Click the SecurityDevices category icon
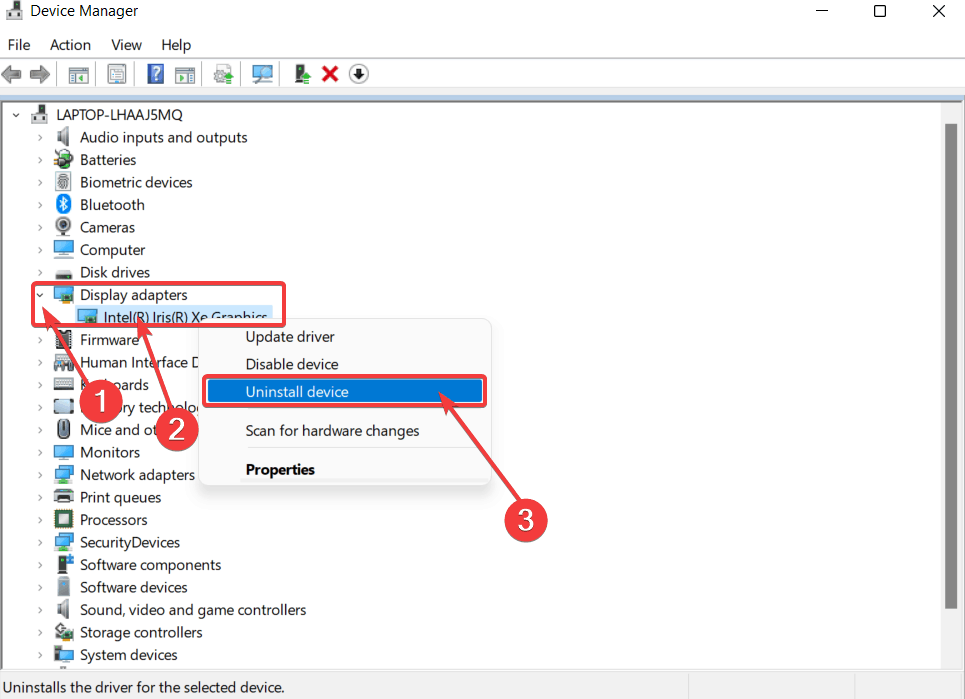 pos(63,542)
